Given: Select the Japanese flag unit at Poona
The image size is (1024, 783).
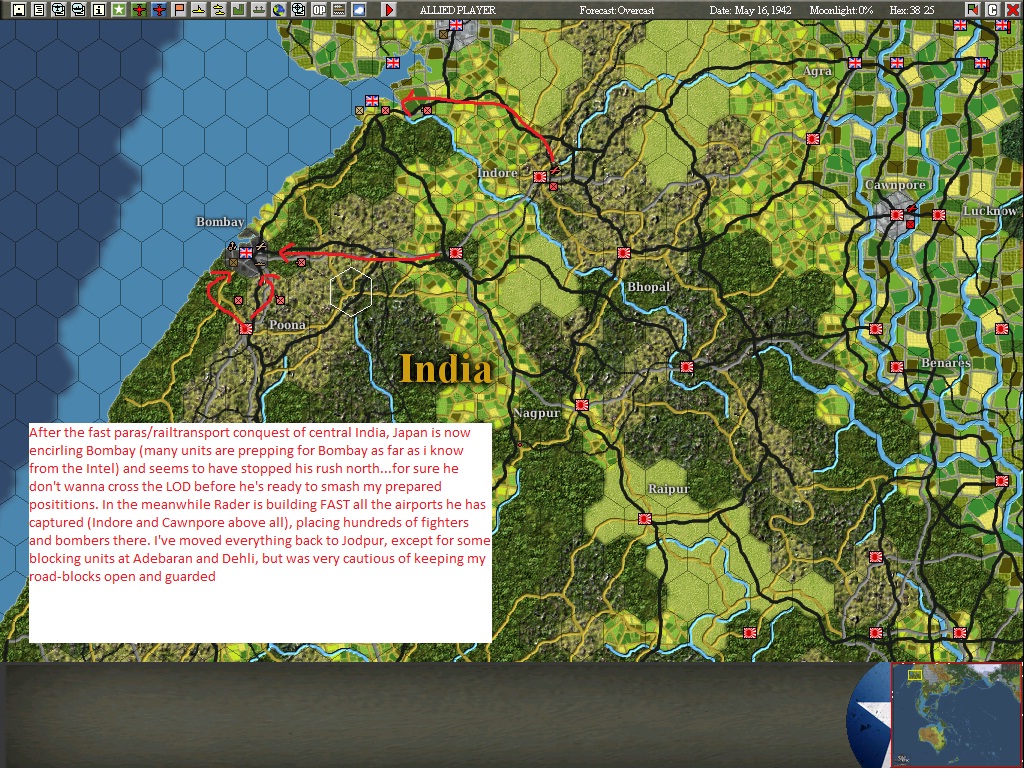Looking at the screenshot, I should 246,328.
